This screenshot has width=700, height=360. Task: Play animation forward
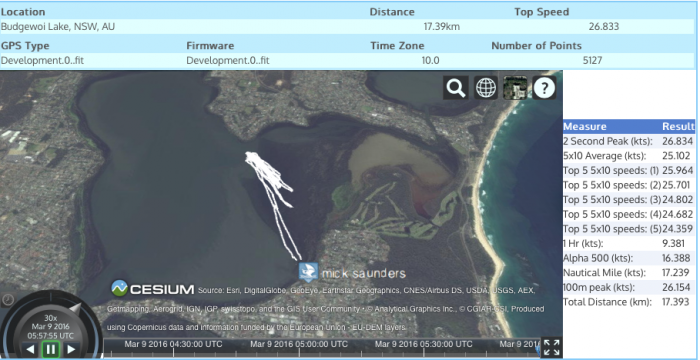coord(71,349)
